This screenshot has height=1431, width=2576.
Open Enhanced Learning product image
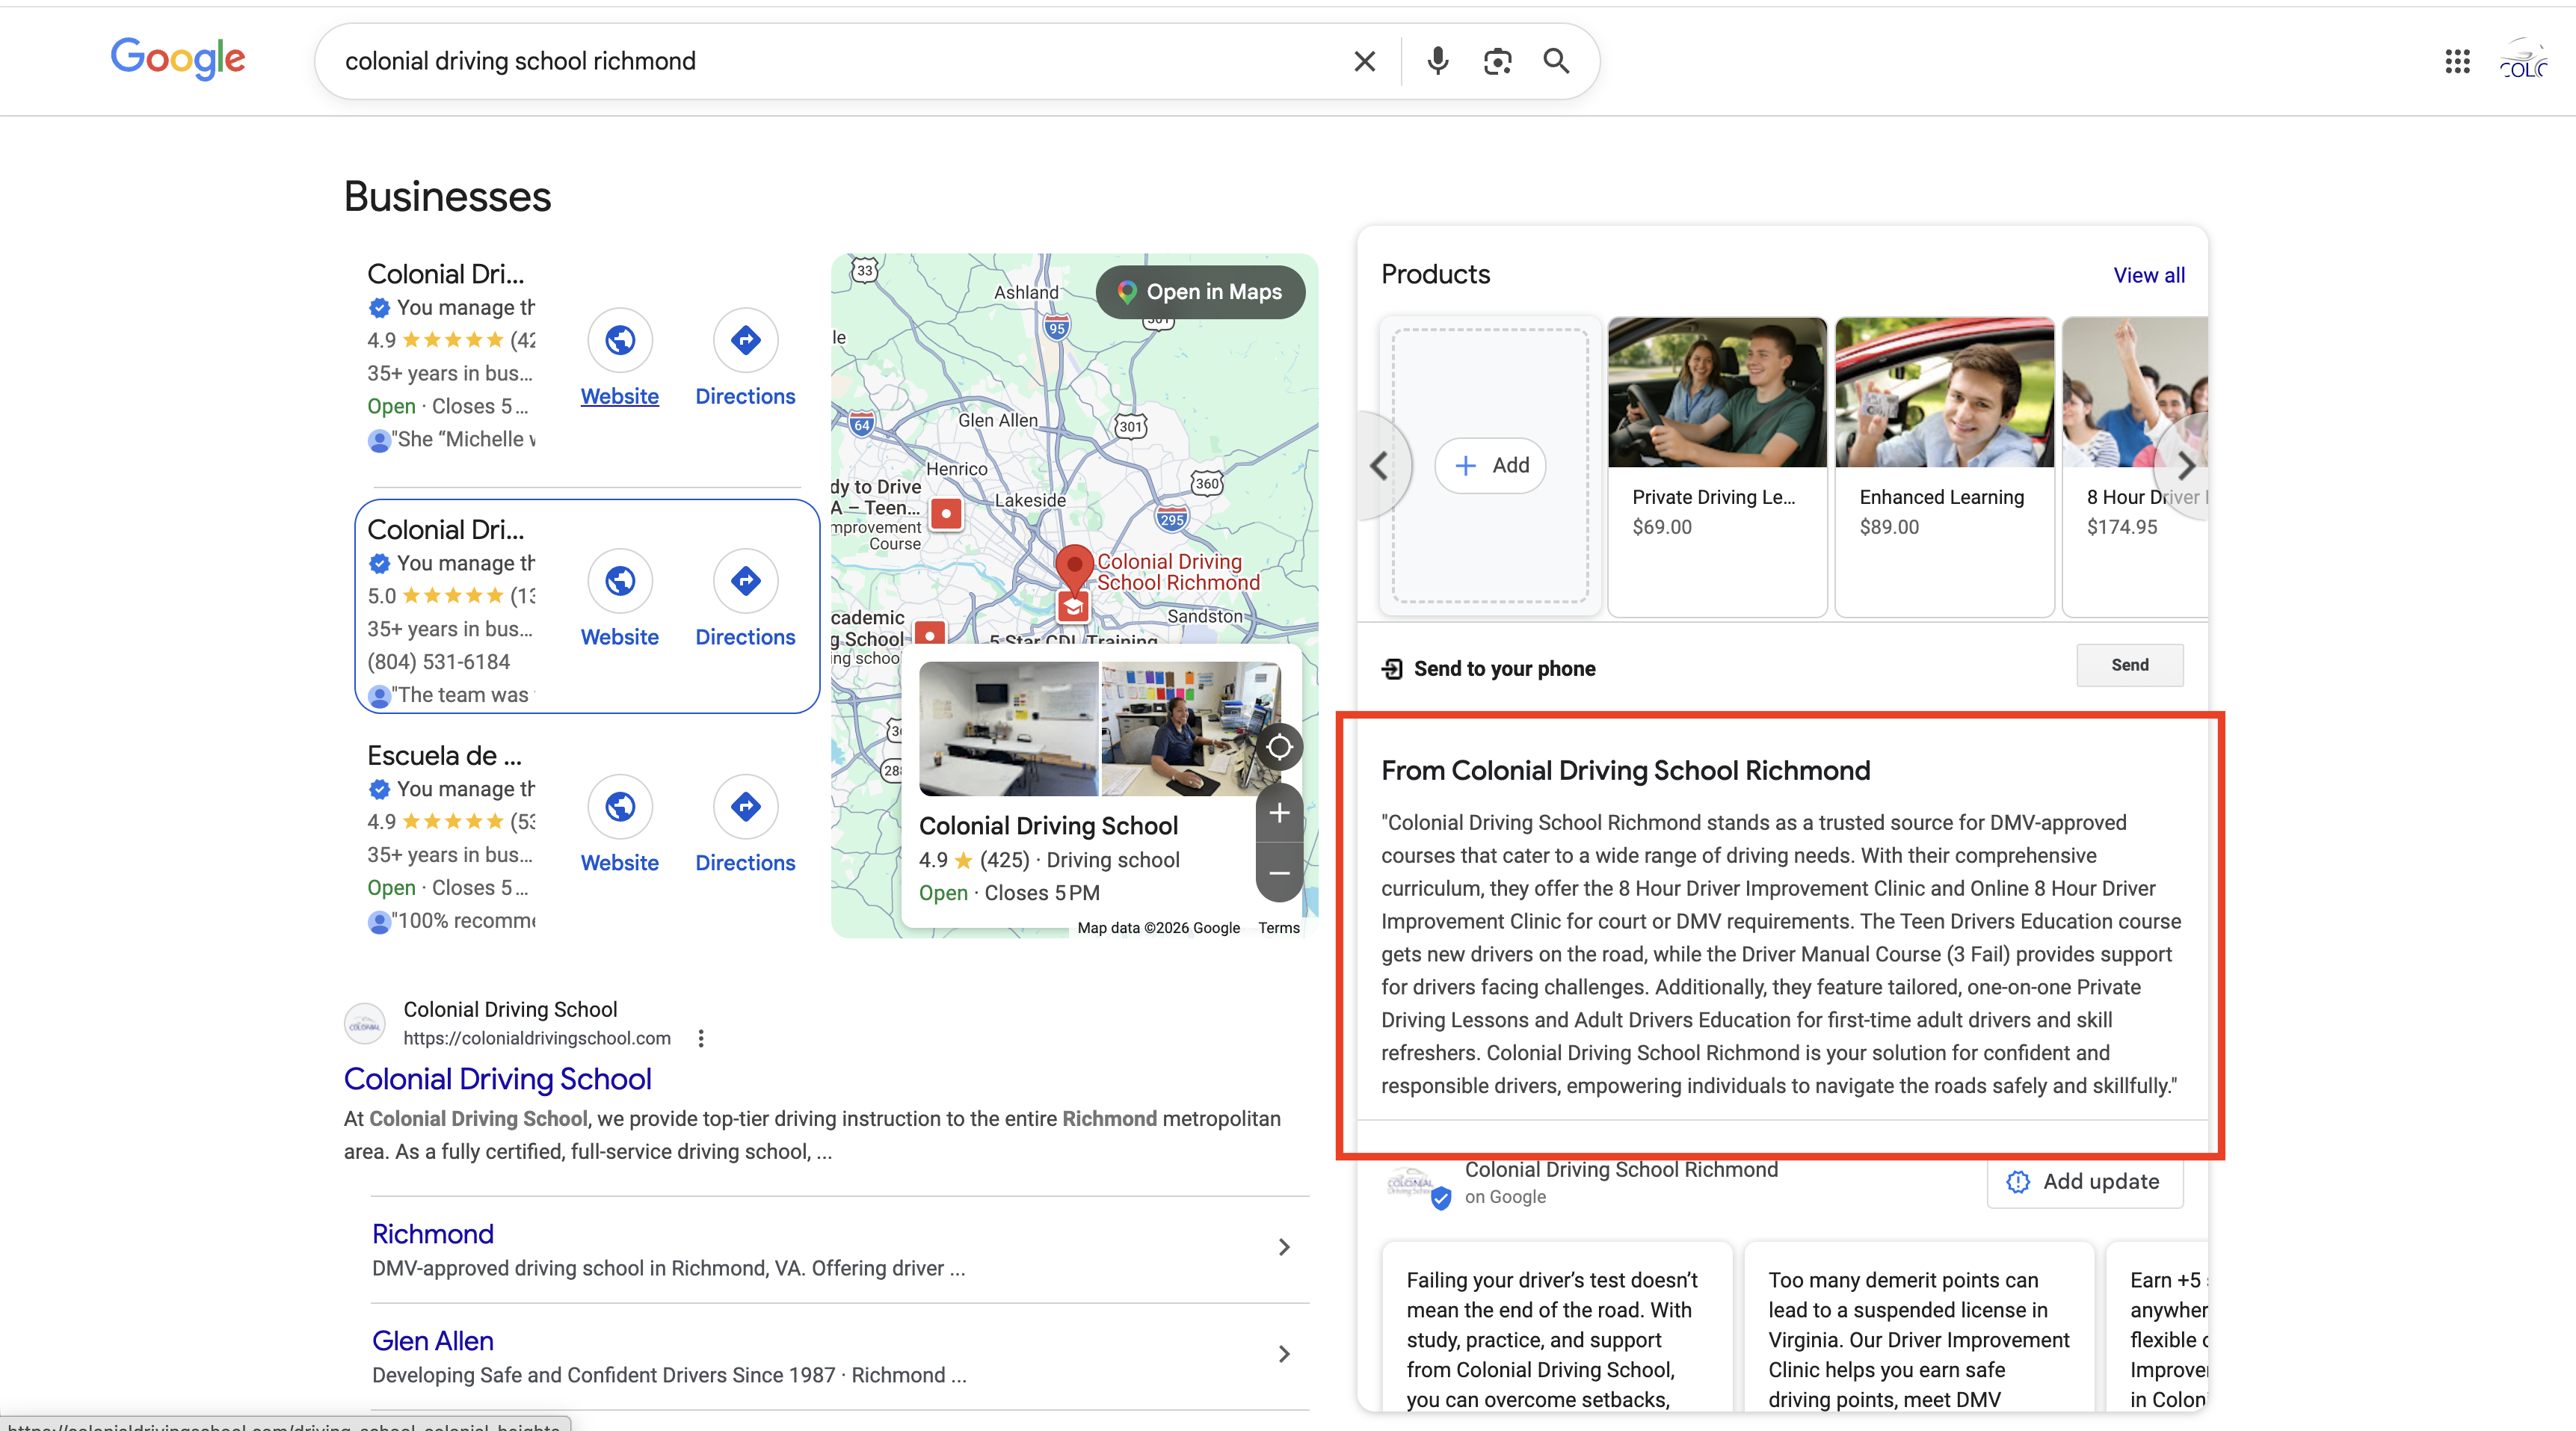(1944, 392)
